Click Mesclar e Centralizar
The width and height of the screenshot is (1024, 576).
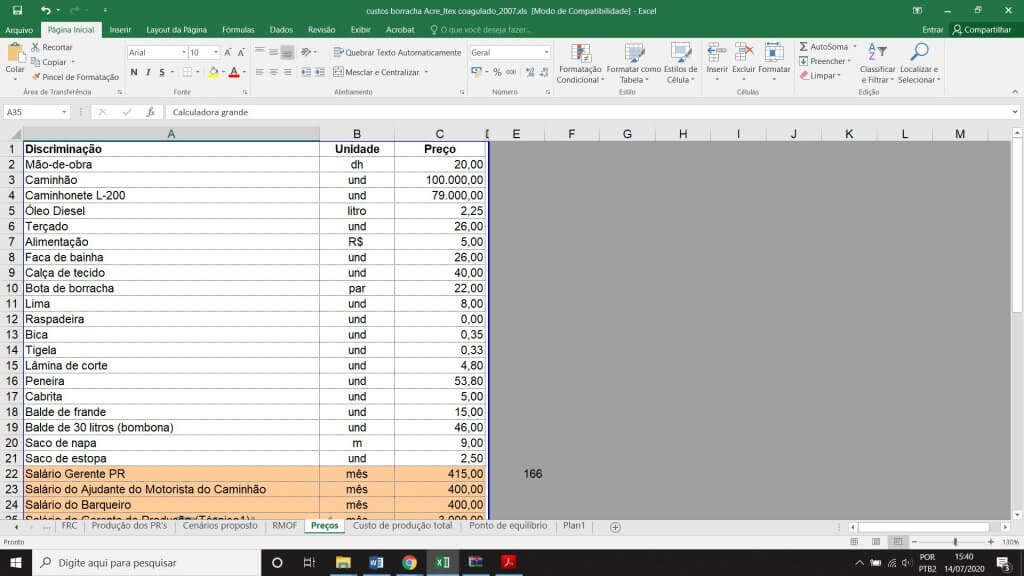click(382, 72)
